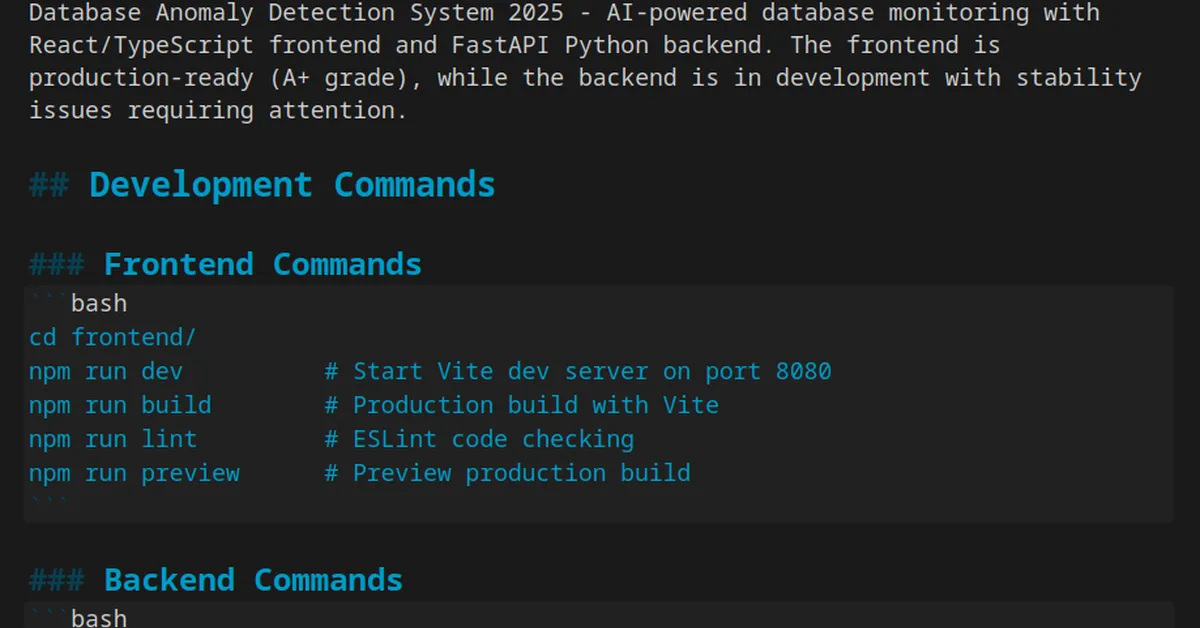Select the phrase Database Anomaly Detection System 2025
Viewport: 1200px width, 628px height.
[x=295, y=13]
